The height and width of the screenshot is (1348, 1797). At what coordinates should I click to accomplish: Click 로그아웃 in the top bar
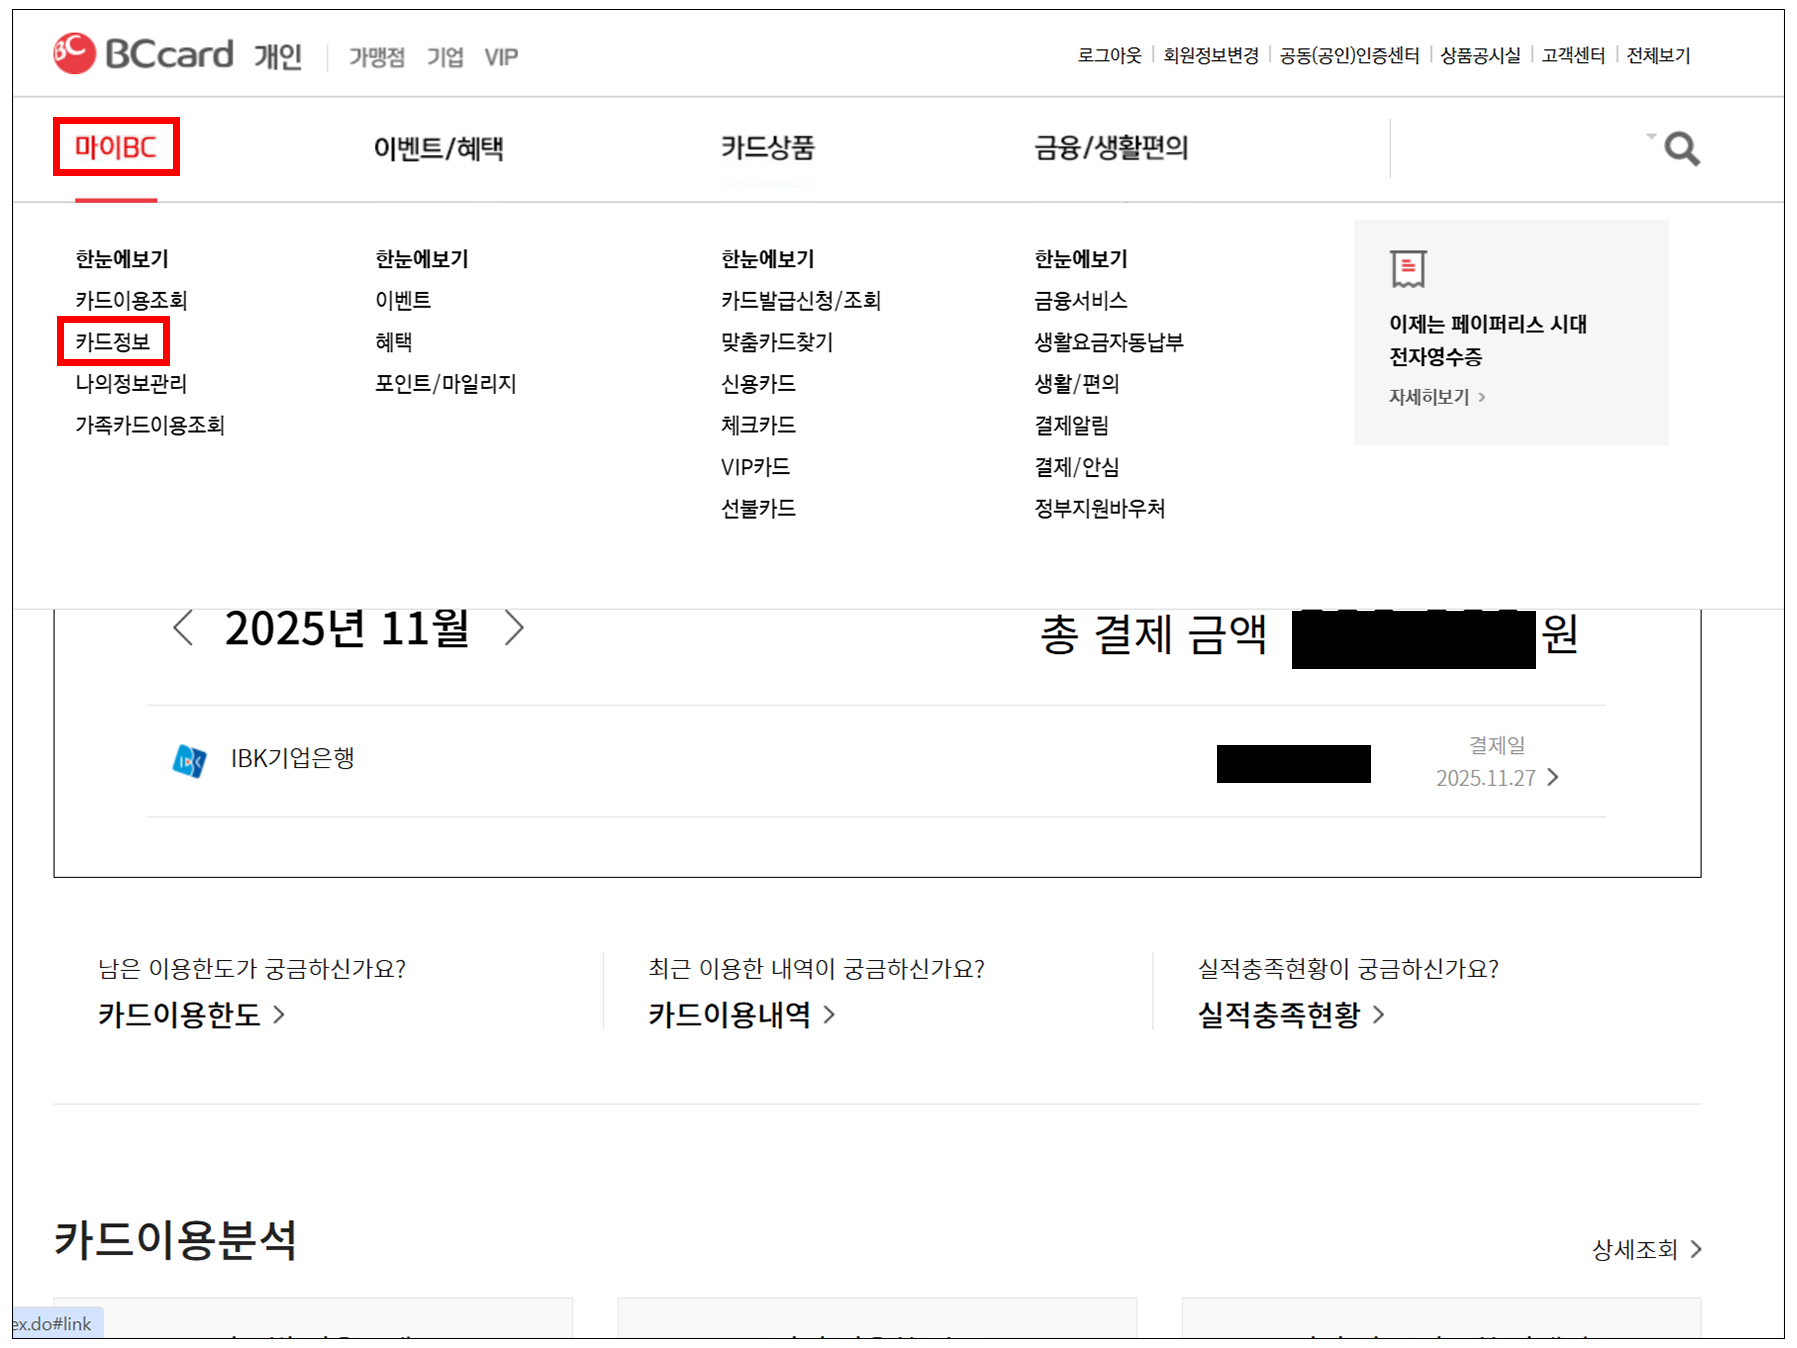[x=1109, y=56]
